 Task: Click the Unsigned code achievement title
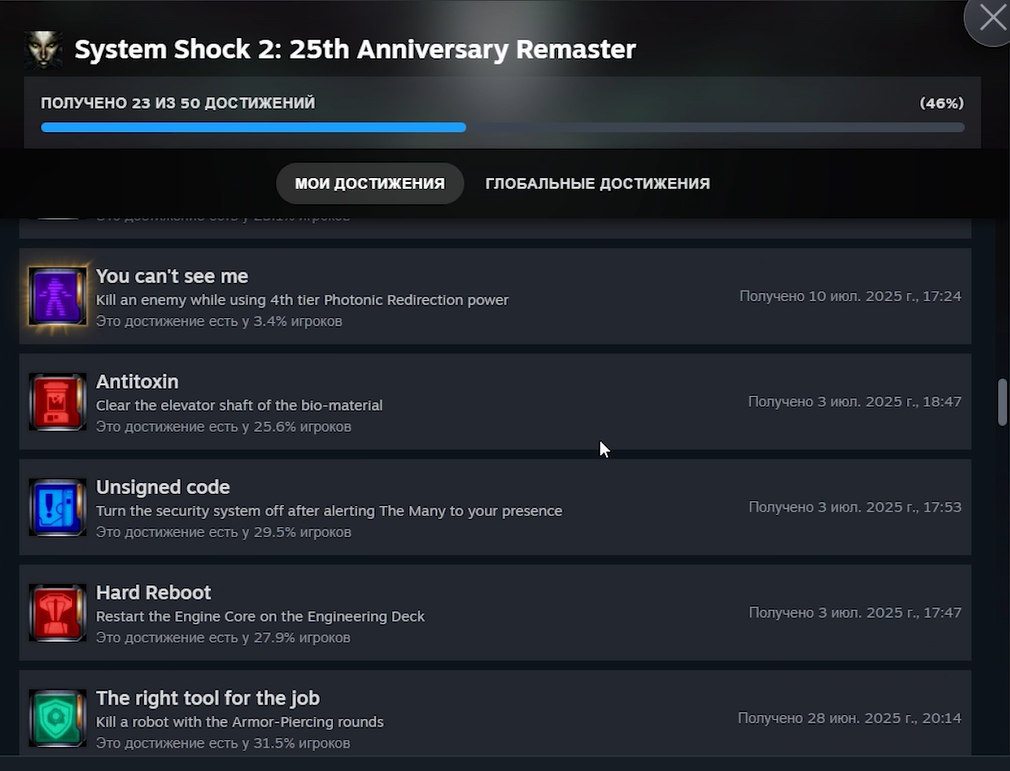[x=163, y=488]
